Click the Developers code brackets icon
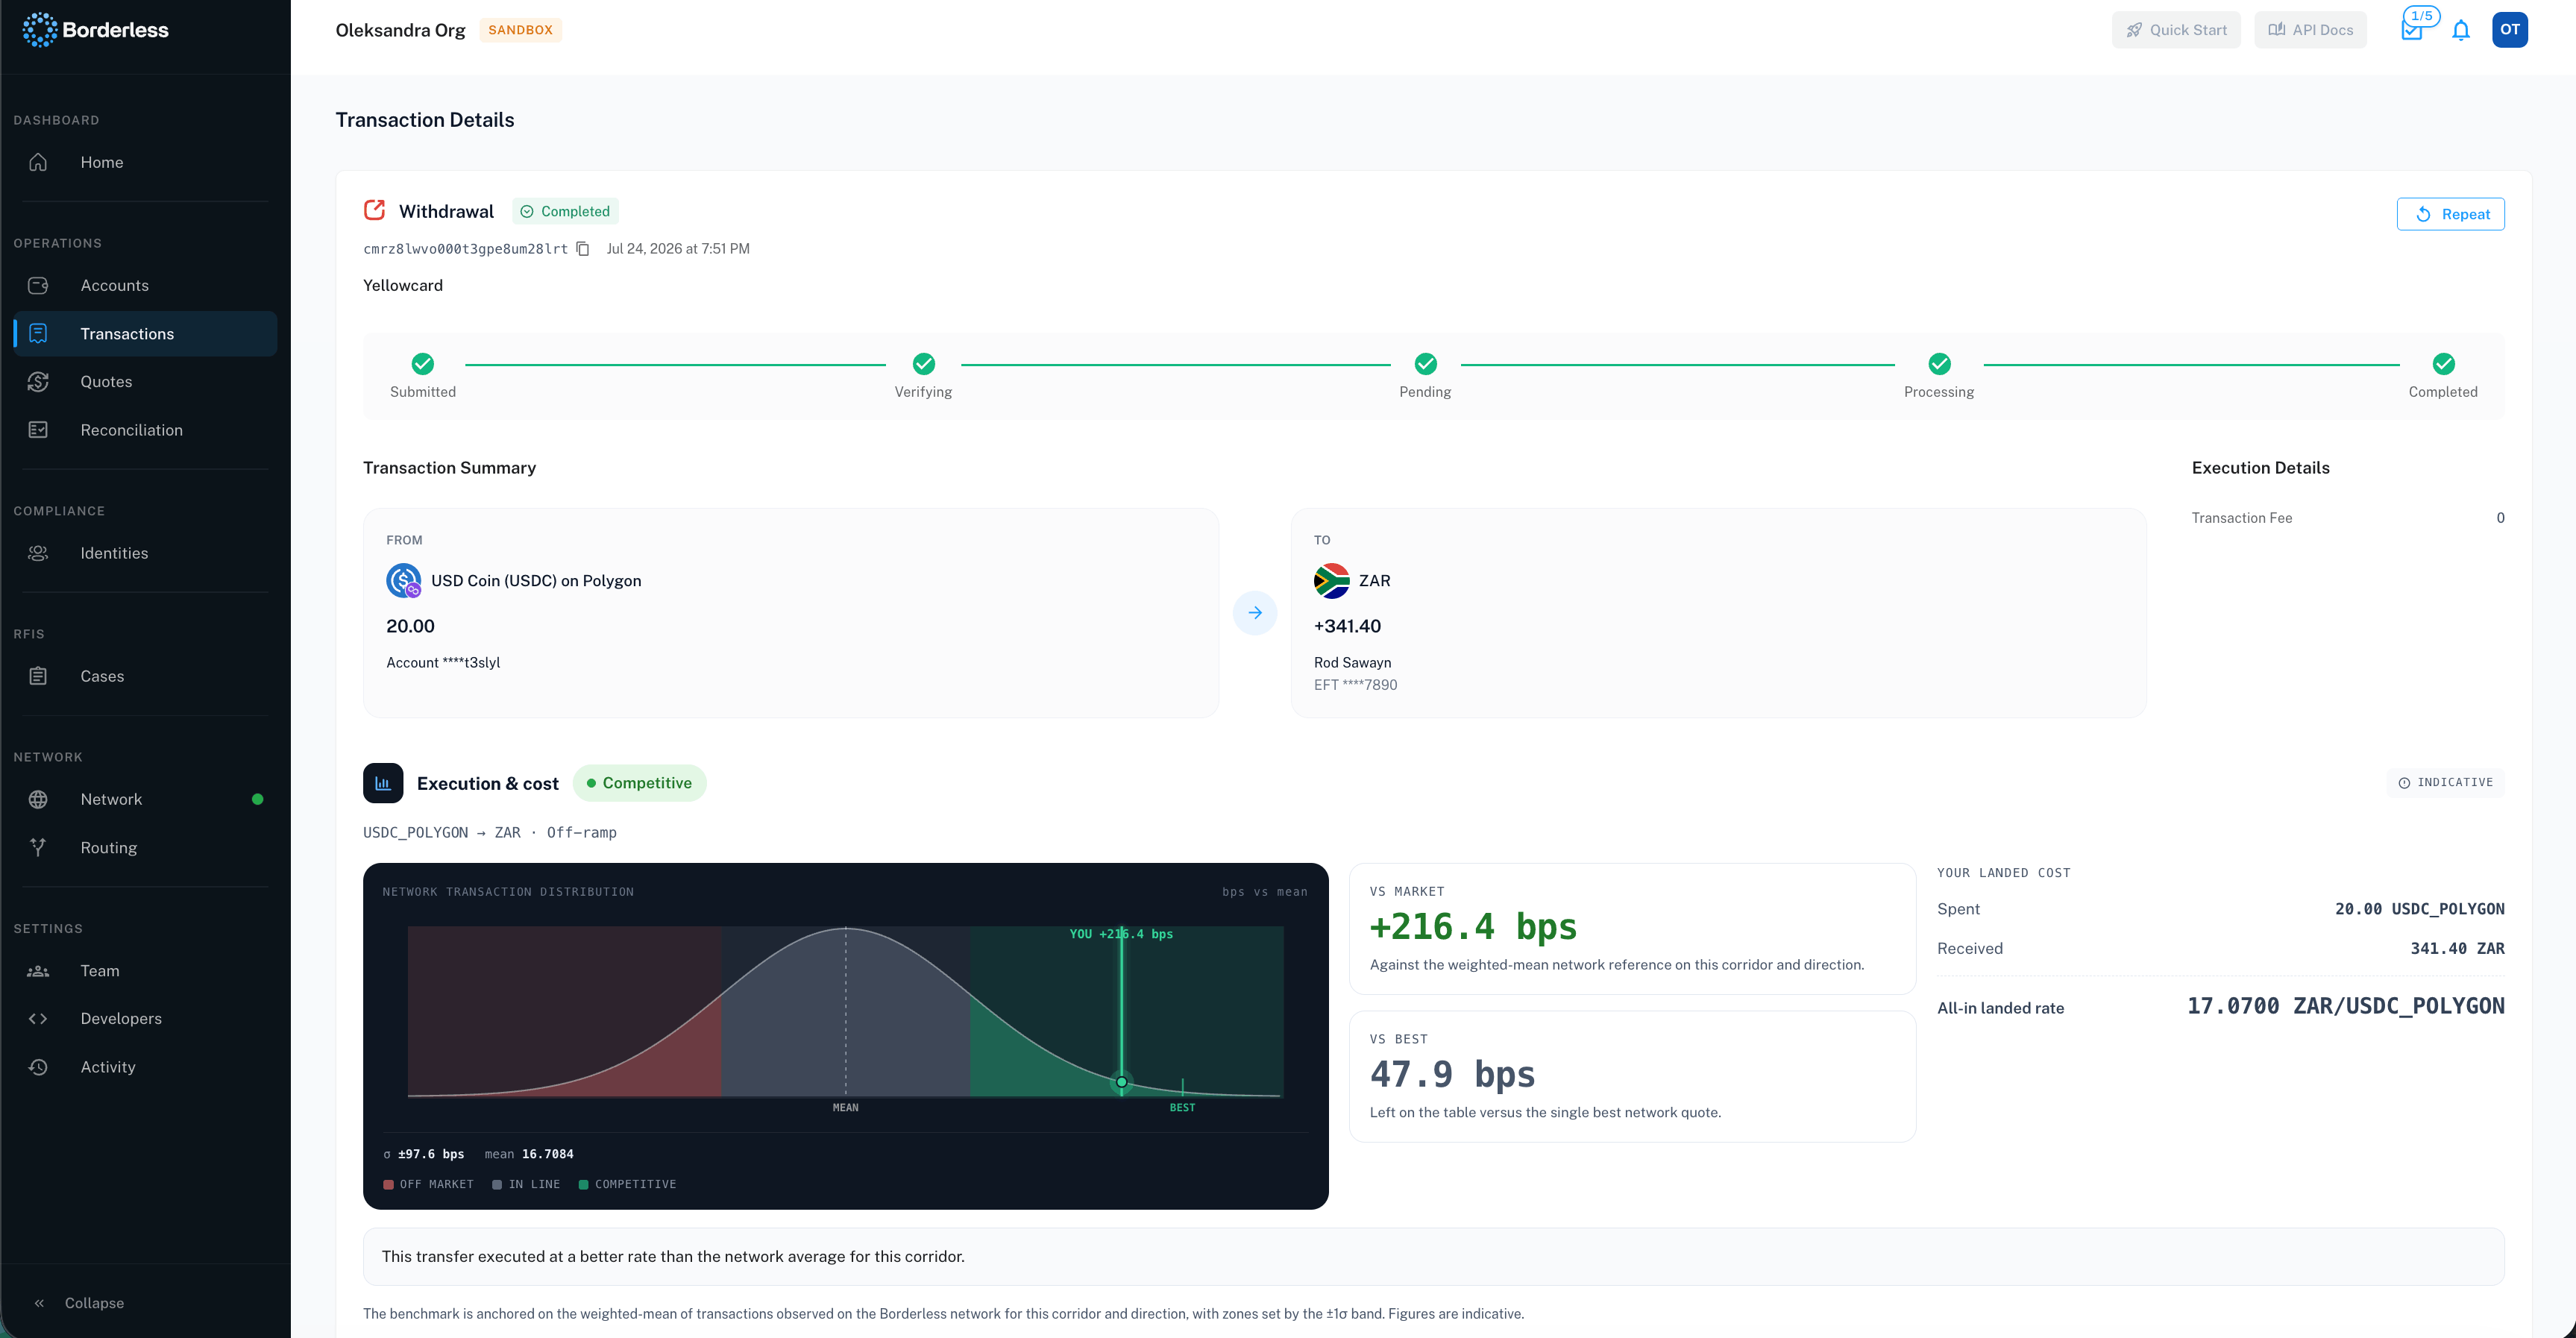The image size is (2576, 1338). pos(38,1018)
